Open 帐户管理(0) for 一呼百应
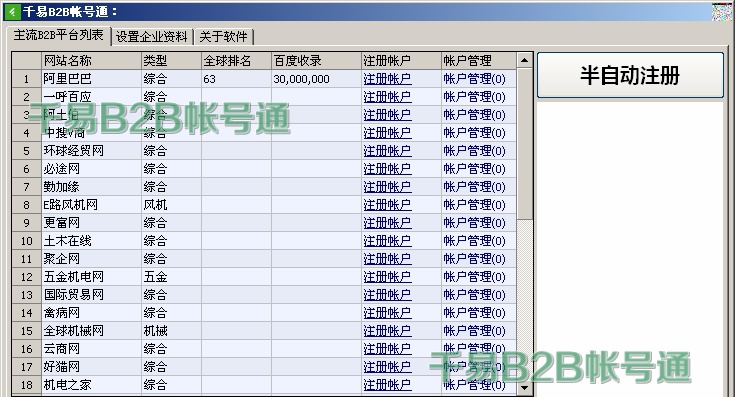 point(474,97)
